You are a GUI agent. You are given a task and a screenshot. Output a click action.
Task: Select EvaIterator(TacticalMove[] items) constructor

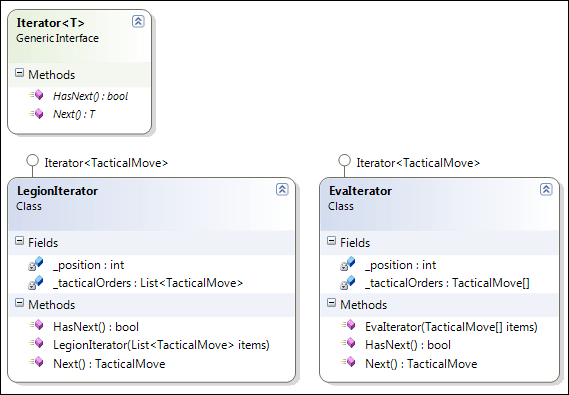click(451, 327)
